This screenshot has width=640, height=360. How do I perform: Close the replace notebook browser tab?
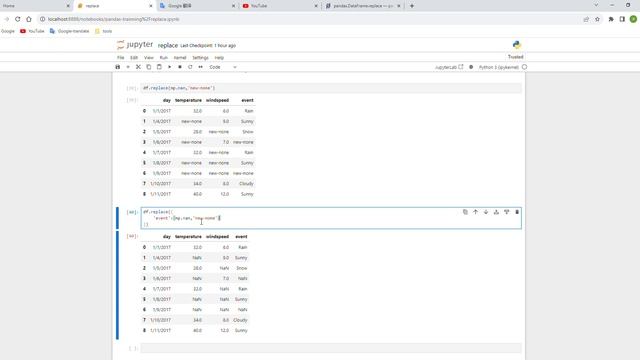151,6
